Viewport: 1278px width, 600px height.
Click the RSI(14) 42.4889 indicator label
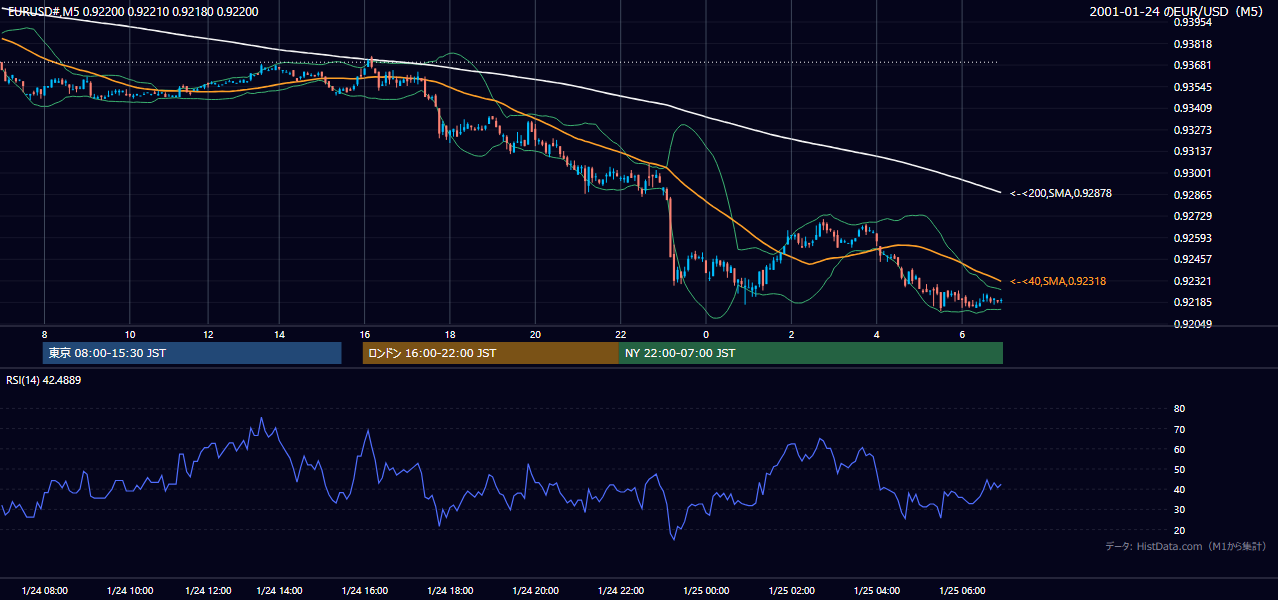tap(44, 380)
